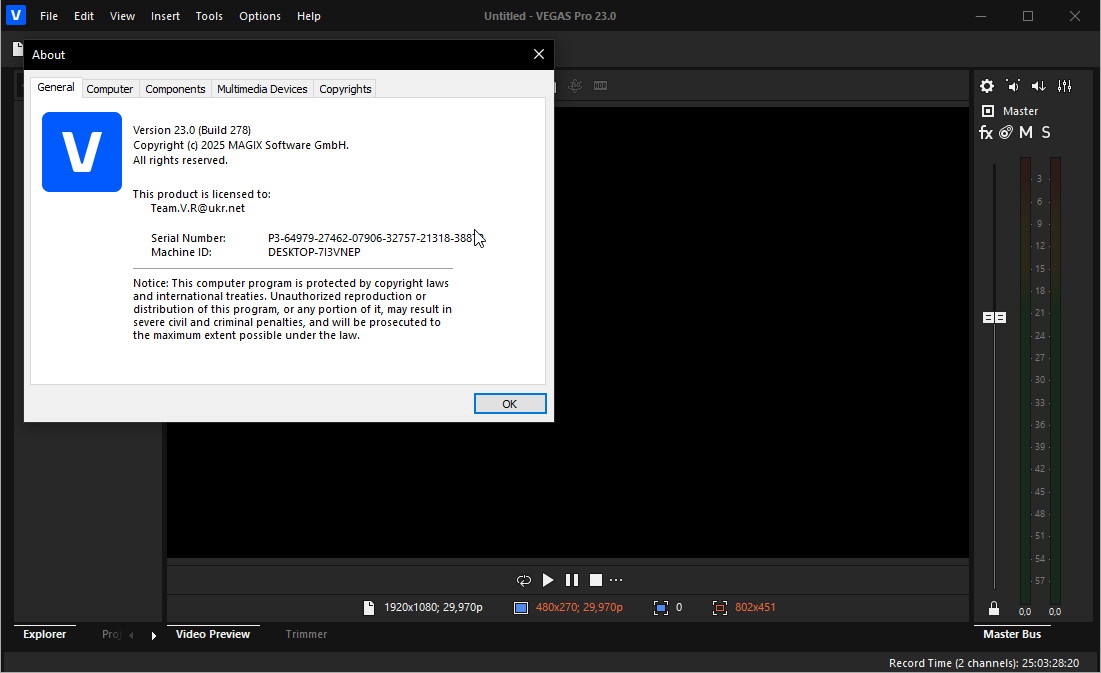This screenshot has width=1101, height=673.
Task: Open the Tools menu
Action: pyautogui.click(x=209, y=16)
